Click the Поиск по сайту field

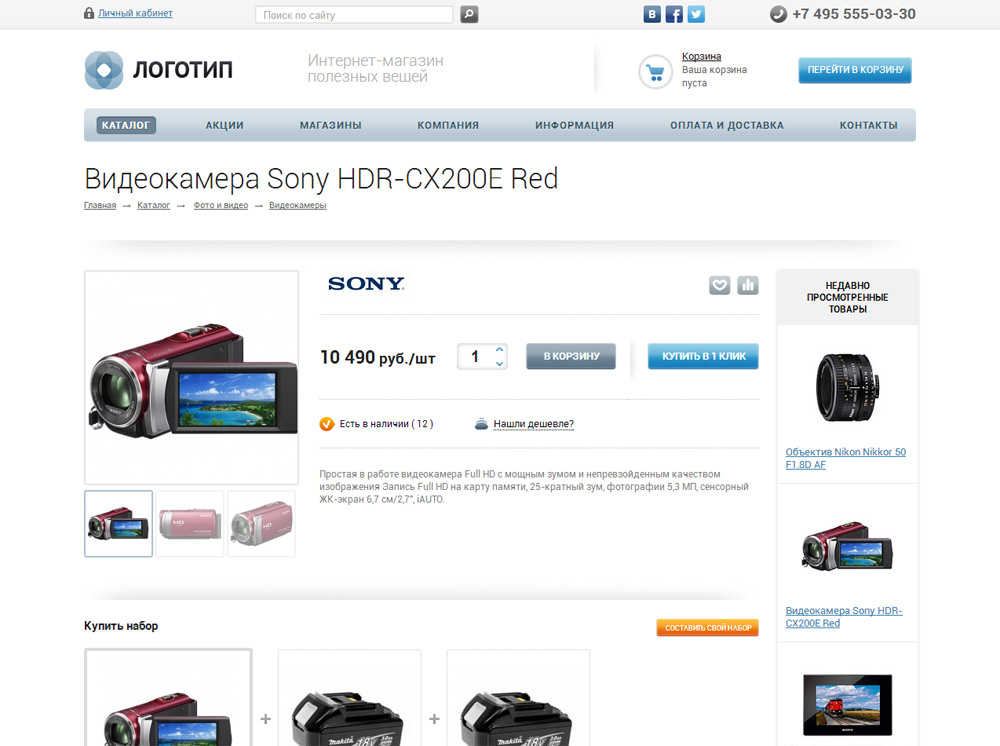click(x=354, y=15)
